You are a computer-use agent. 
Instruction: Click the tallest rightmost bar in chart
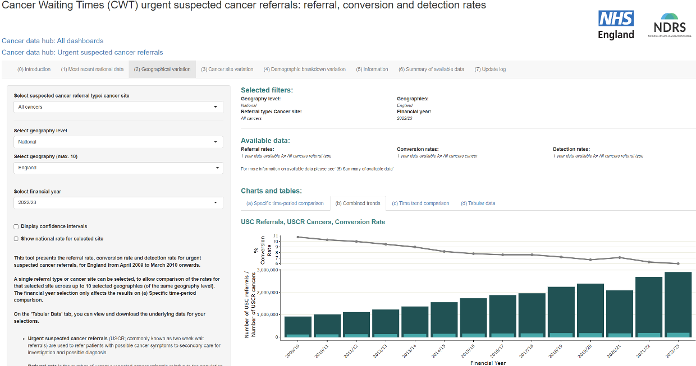coord(678,304)
